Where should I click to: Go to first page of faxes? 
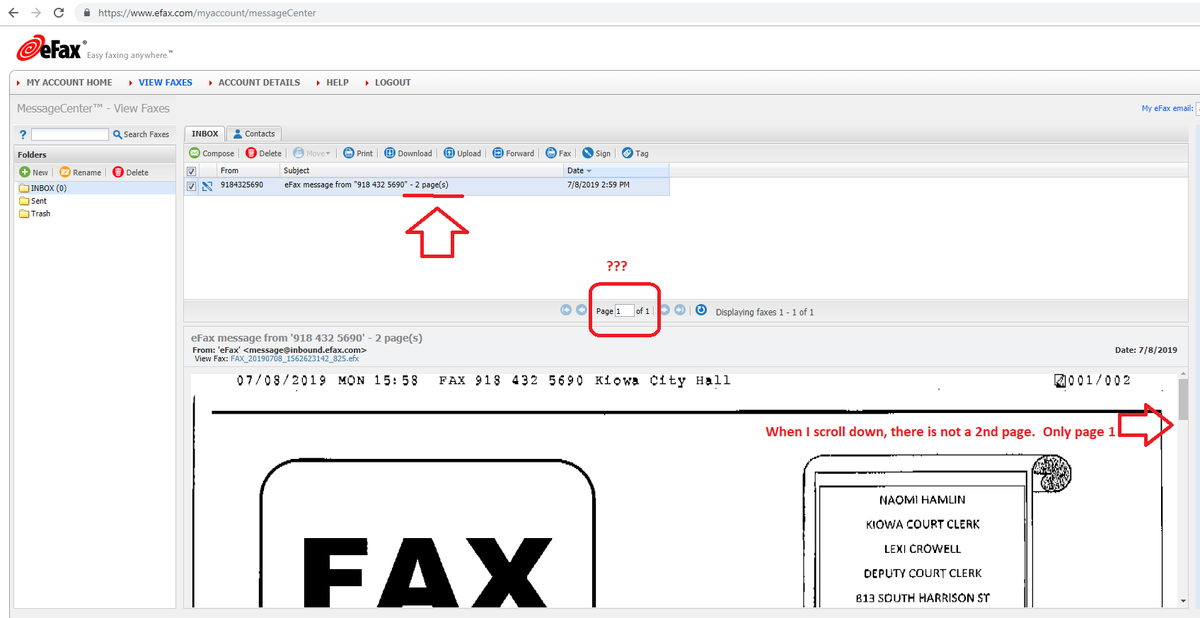[566, 311]
